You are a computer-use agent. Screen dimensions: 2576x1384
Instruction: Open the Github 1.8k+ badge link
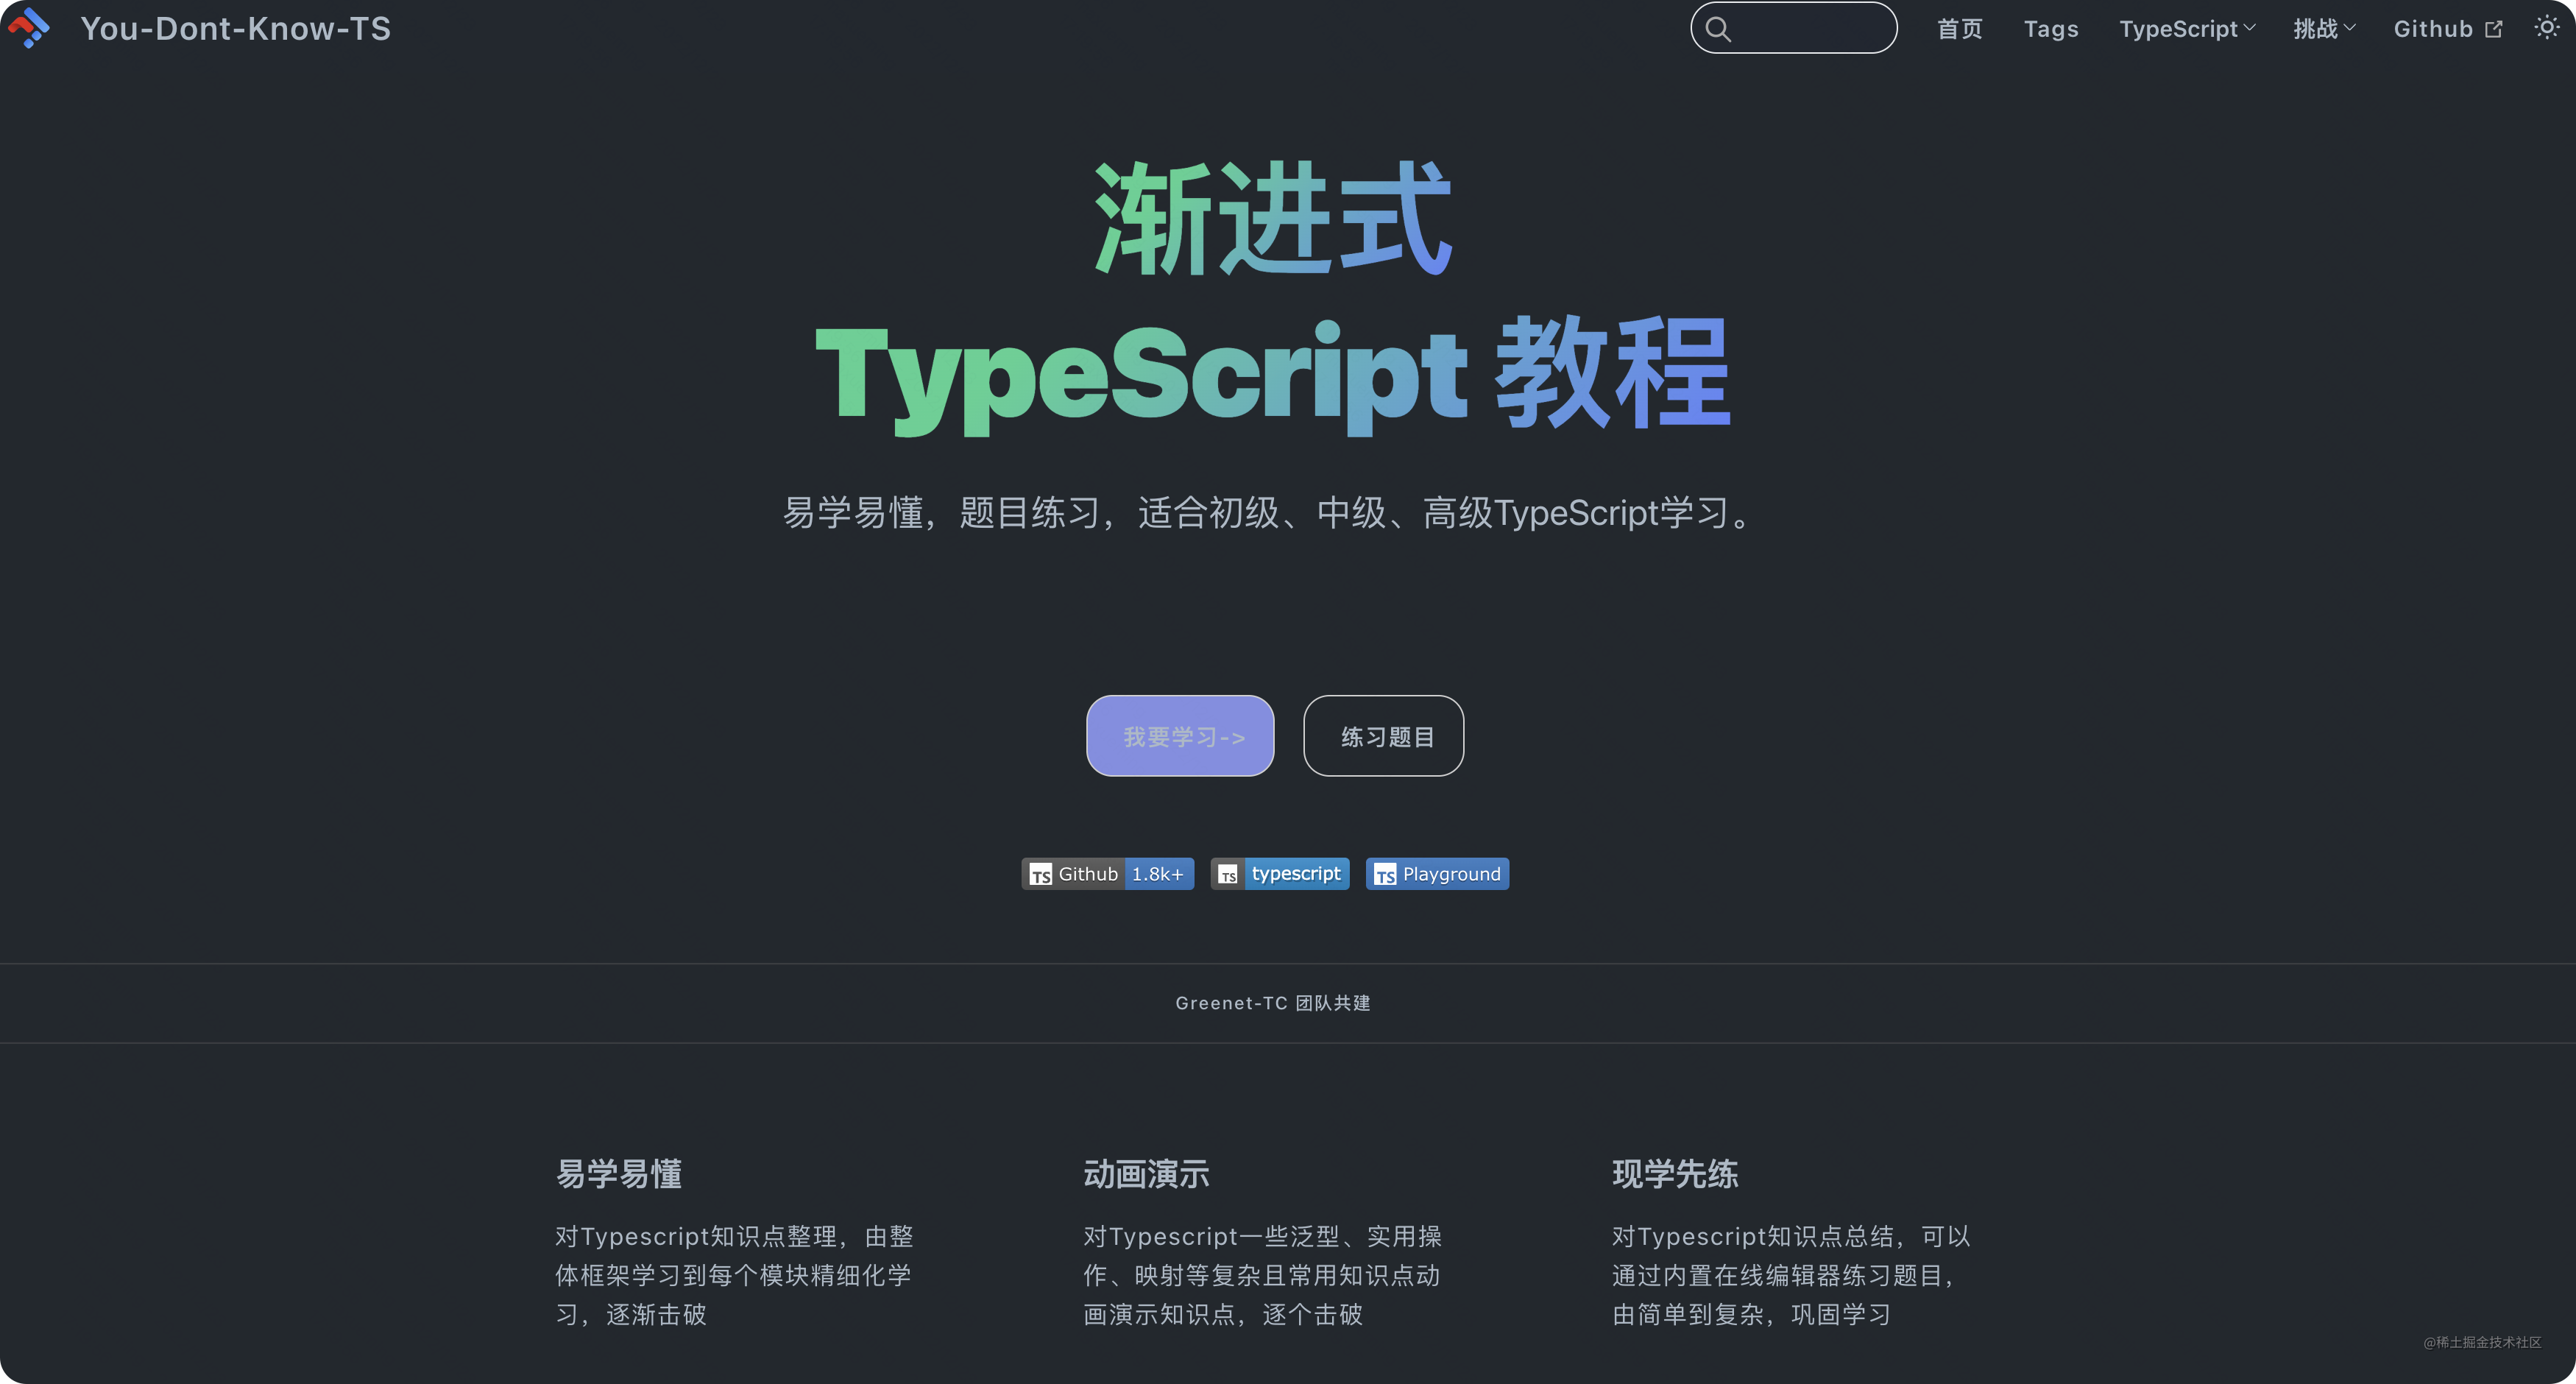[1106, 873]
